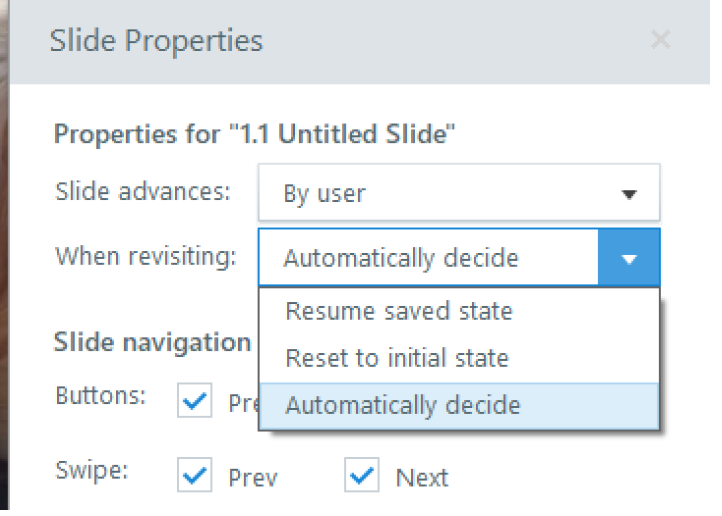The width and height of the screenshot is (722, 516).
Task: Uncheck the Swipe Prev checkbox
Action: pyautogui.click(x=197, y=477)
